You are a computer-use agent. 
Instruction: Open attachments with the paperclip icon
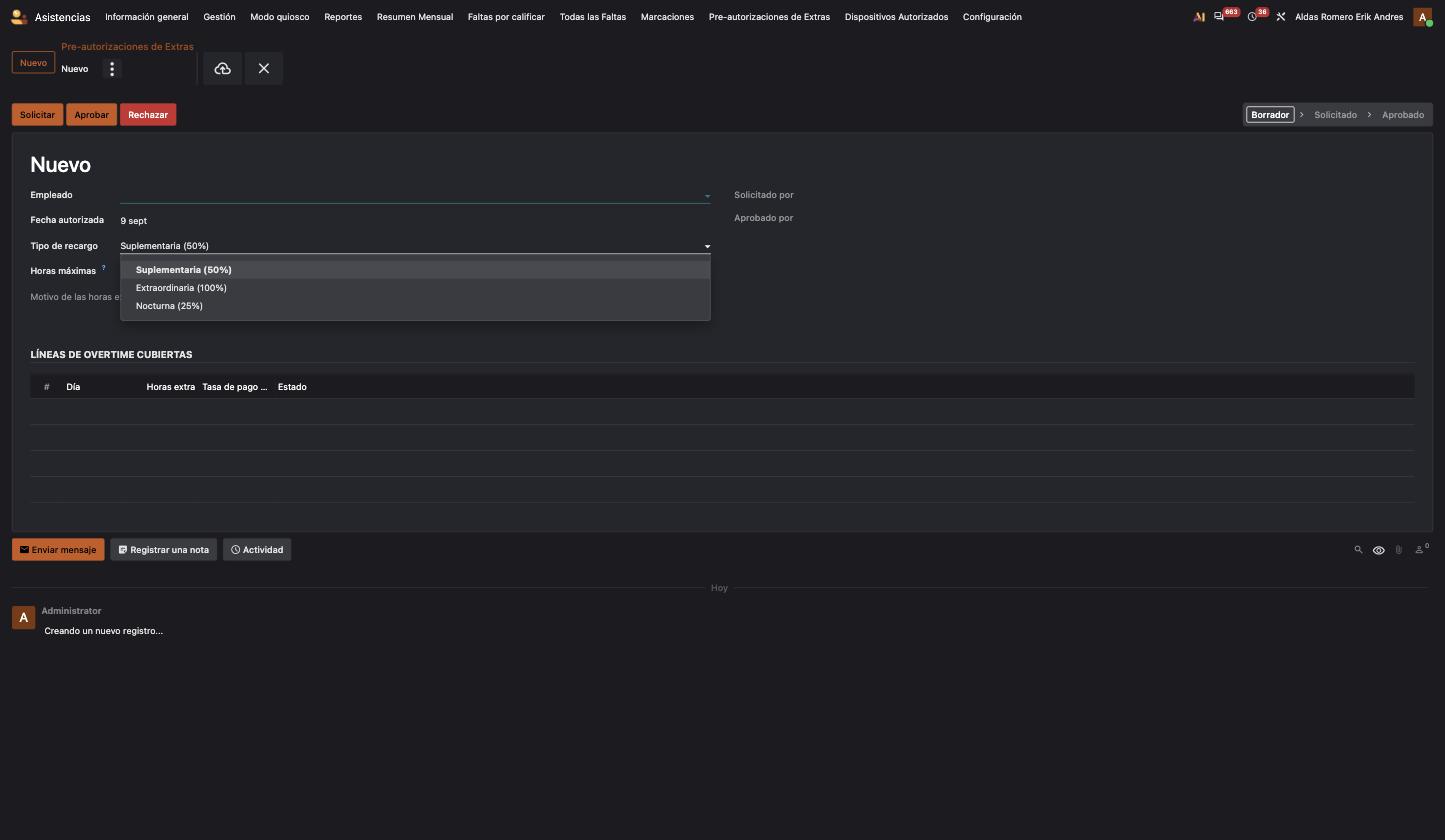pyautogui.click(x=1399, y=550)
